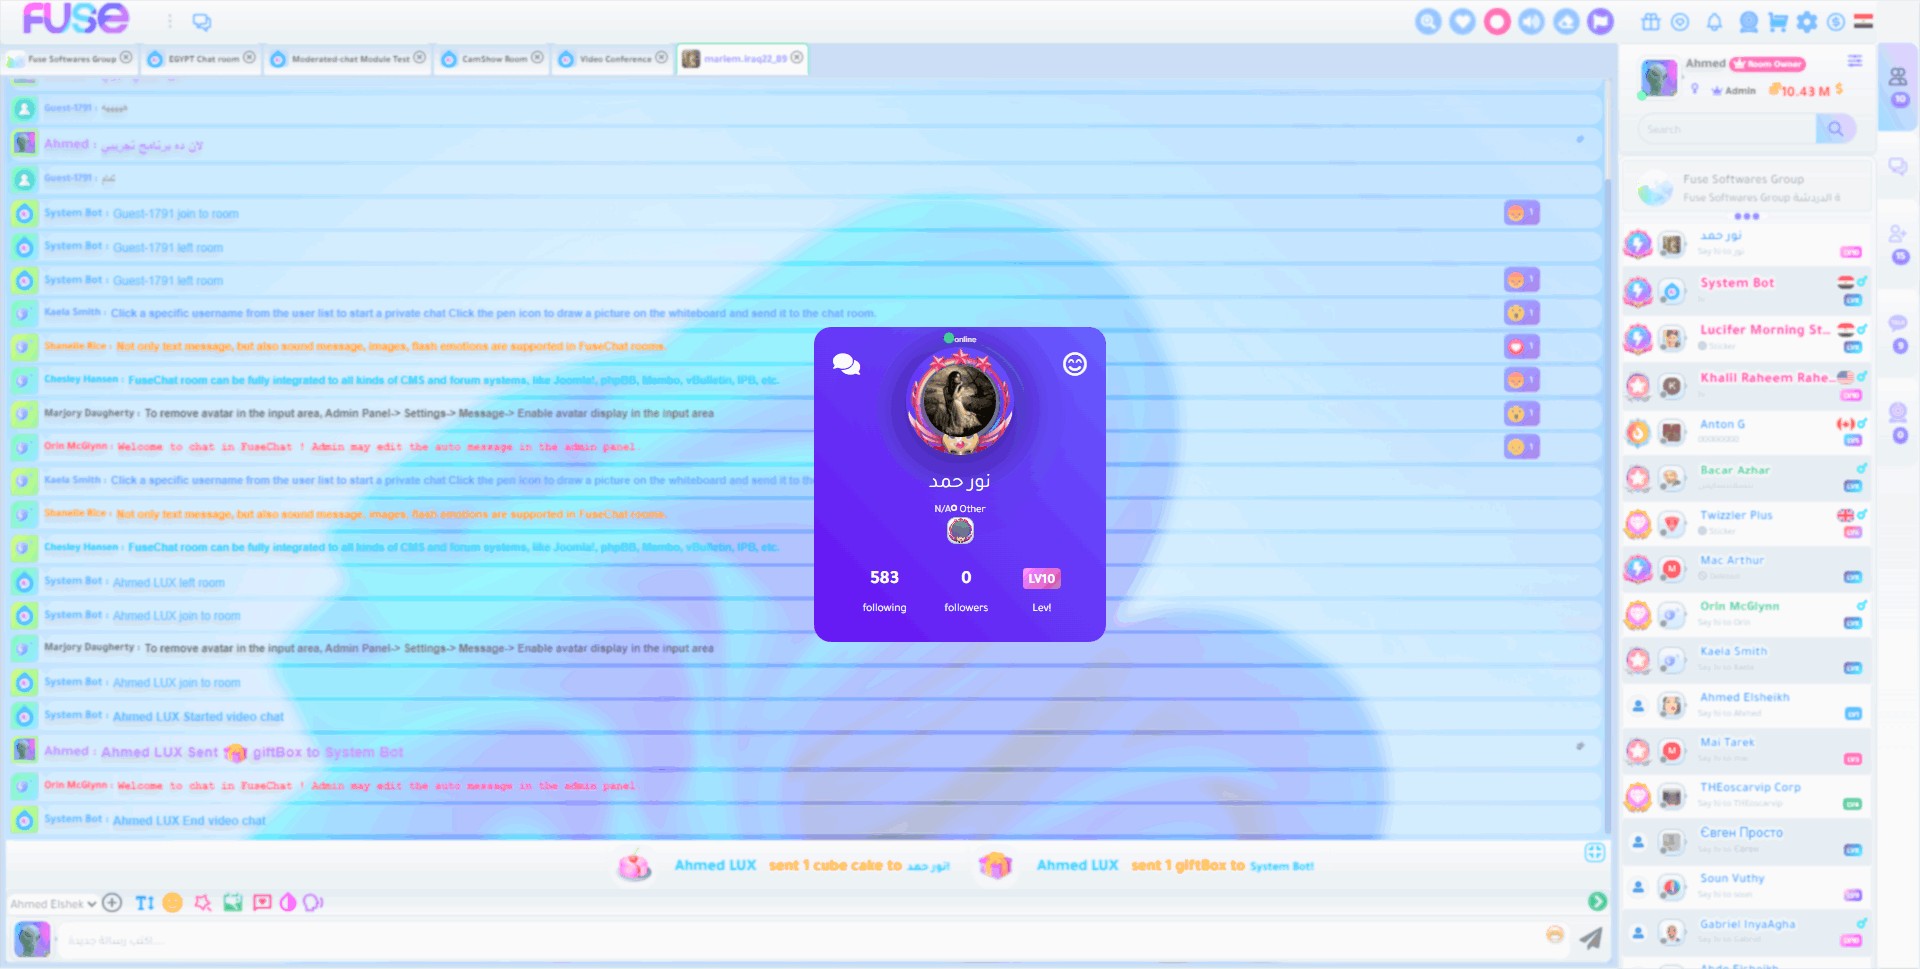Click the chat bubbles icon beside the logo
Image resolution: width=1920 pixels, height=969 pixels.
click(202, 21)
